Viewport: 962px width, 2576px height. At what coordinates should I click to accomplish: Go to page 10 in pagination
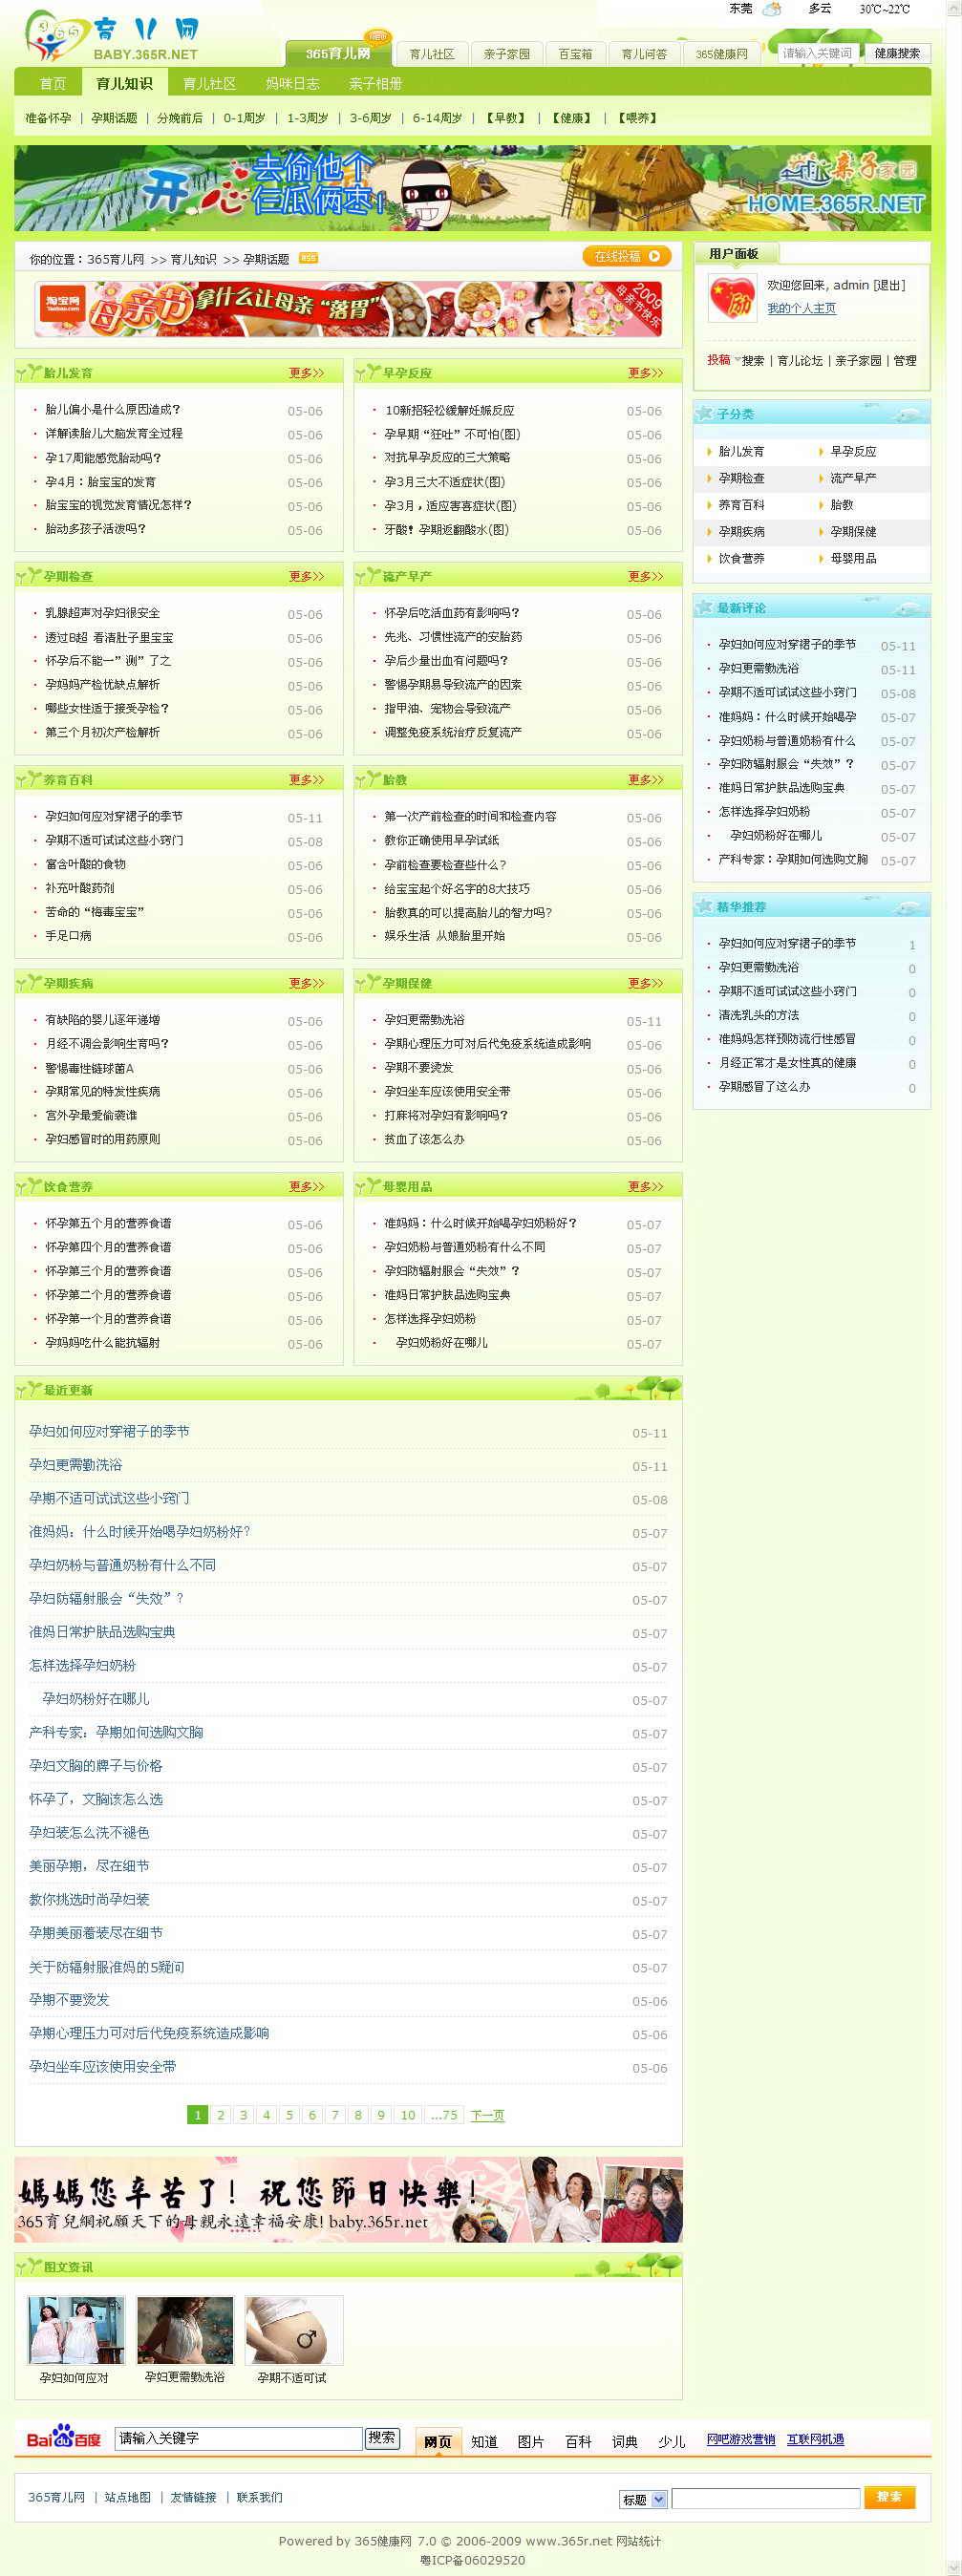[x=407, y=2114]
